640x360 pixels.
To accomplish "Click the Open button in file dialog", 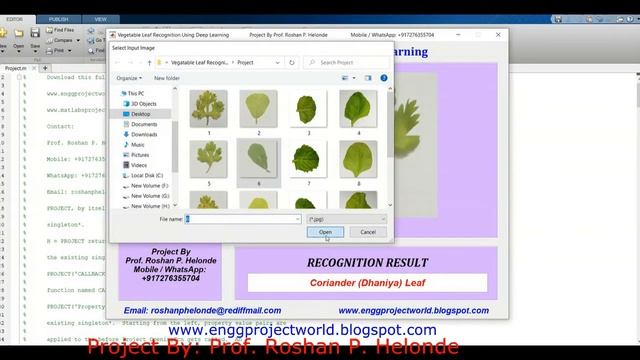I will (x=325, y=232).
